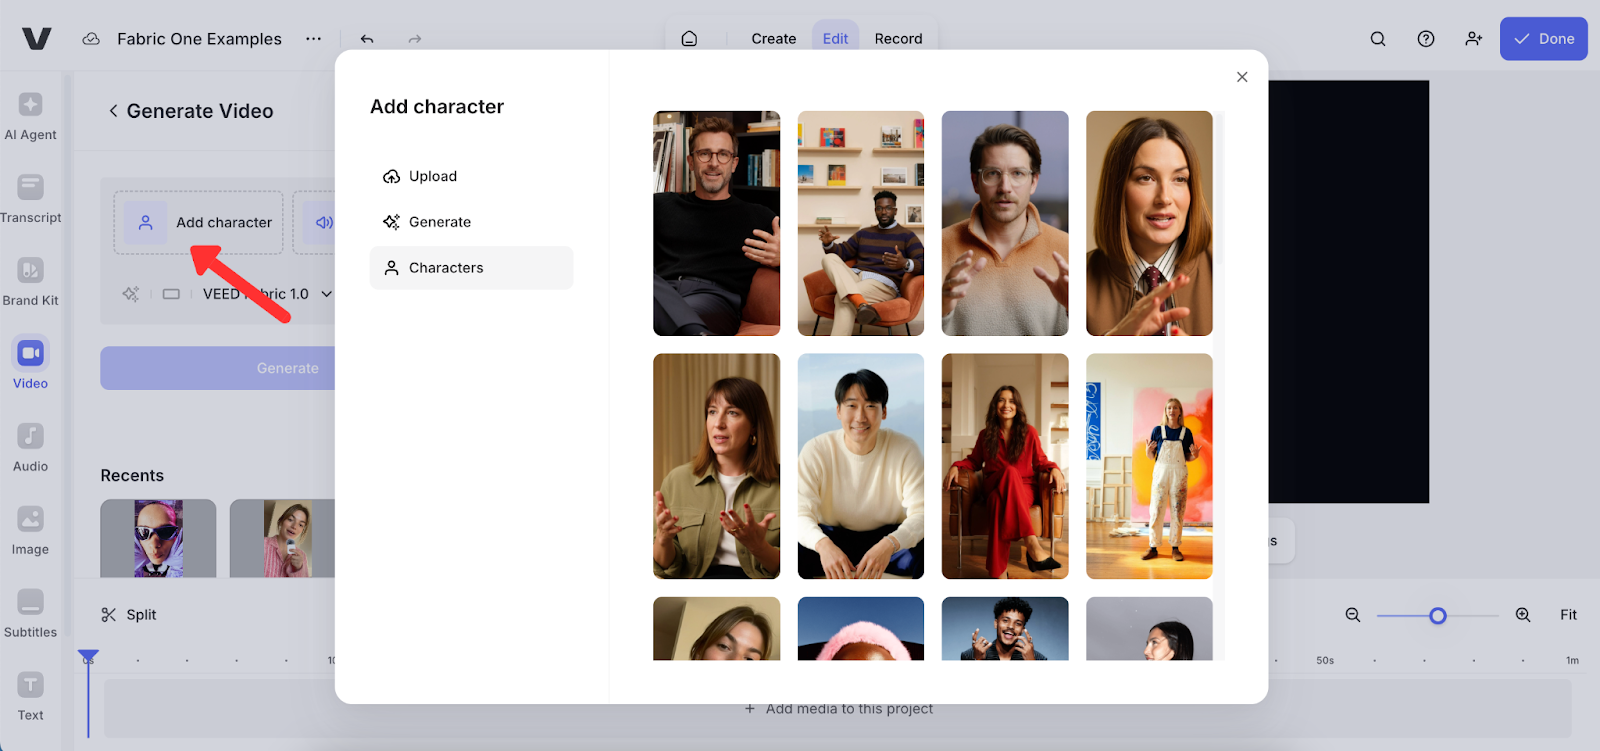Select the smiling man on blue background character
Image resolution: width=1600 pixels, height=751 pixels.
(1005, 629)
